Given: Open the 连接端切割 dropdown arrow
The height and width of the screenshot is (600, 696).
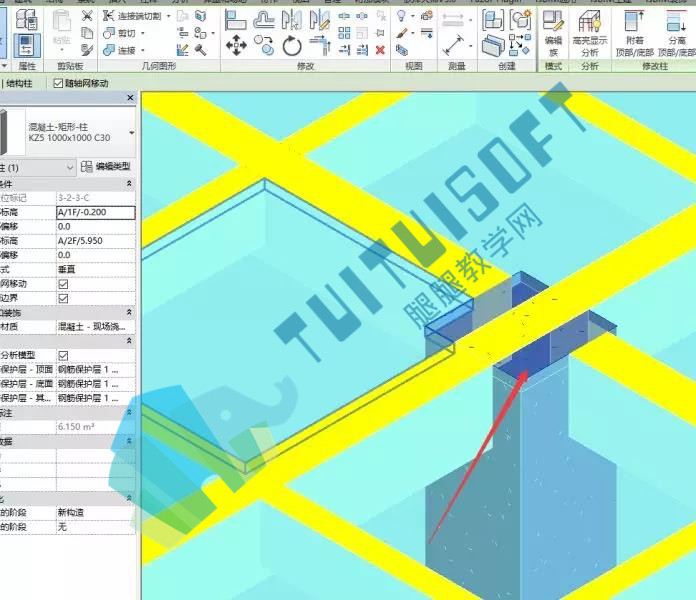Looking at the screenshot, I should [168, 16].
